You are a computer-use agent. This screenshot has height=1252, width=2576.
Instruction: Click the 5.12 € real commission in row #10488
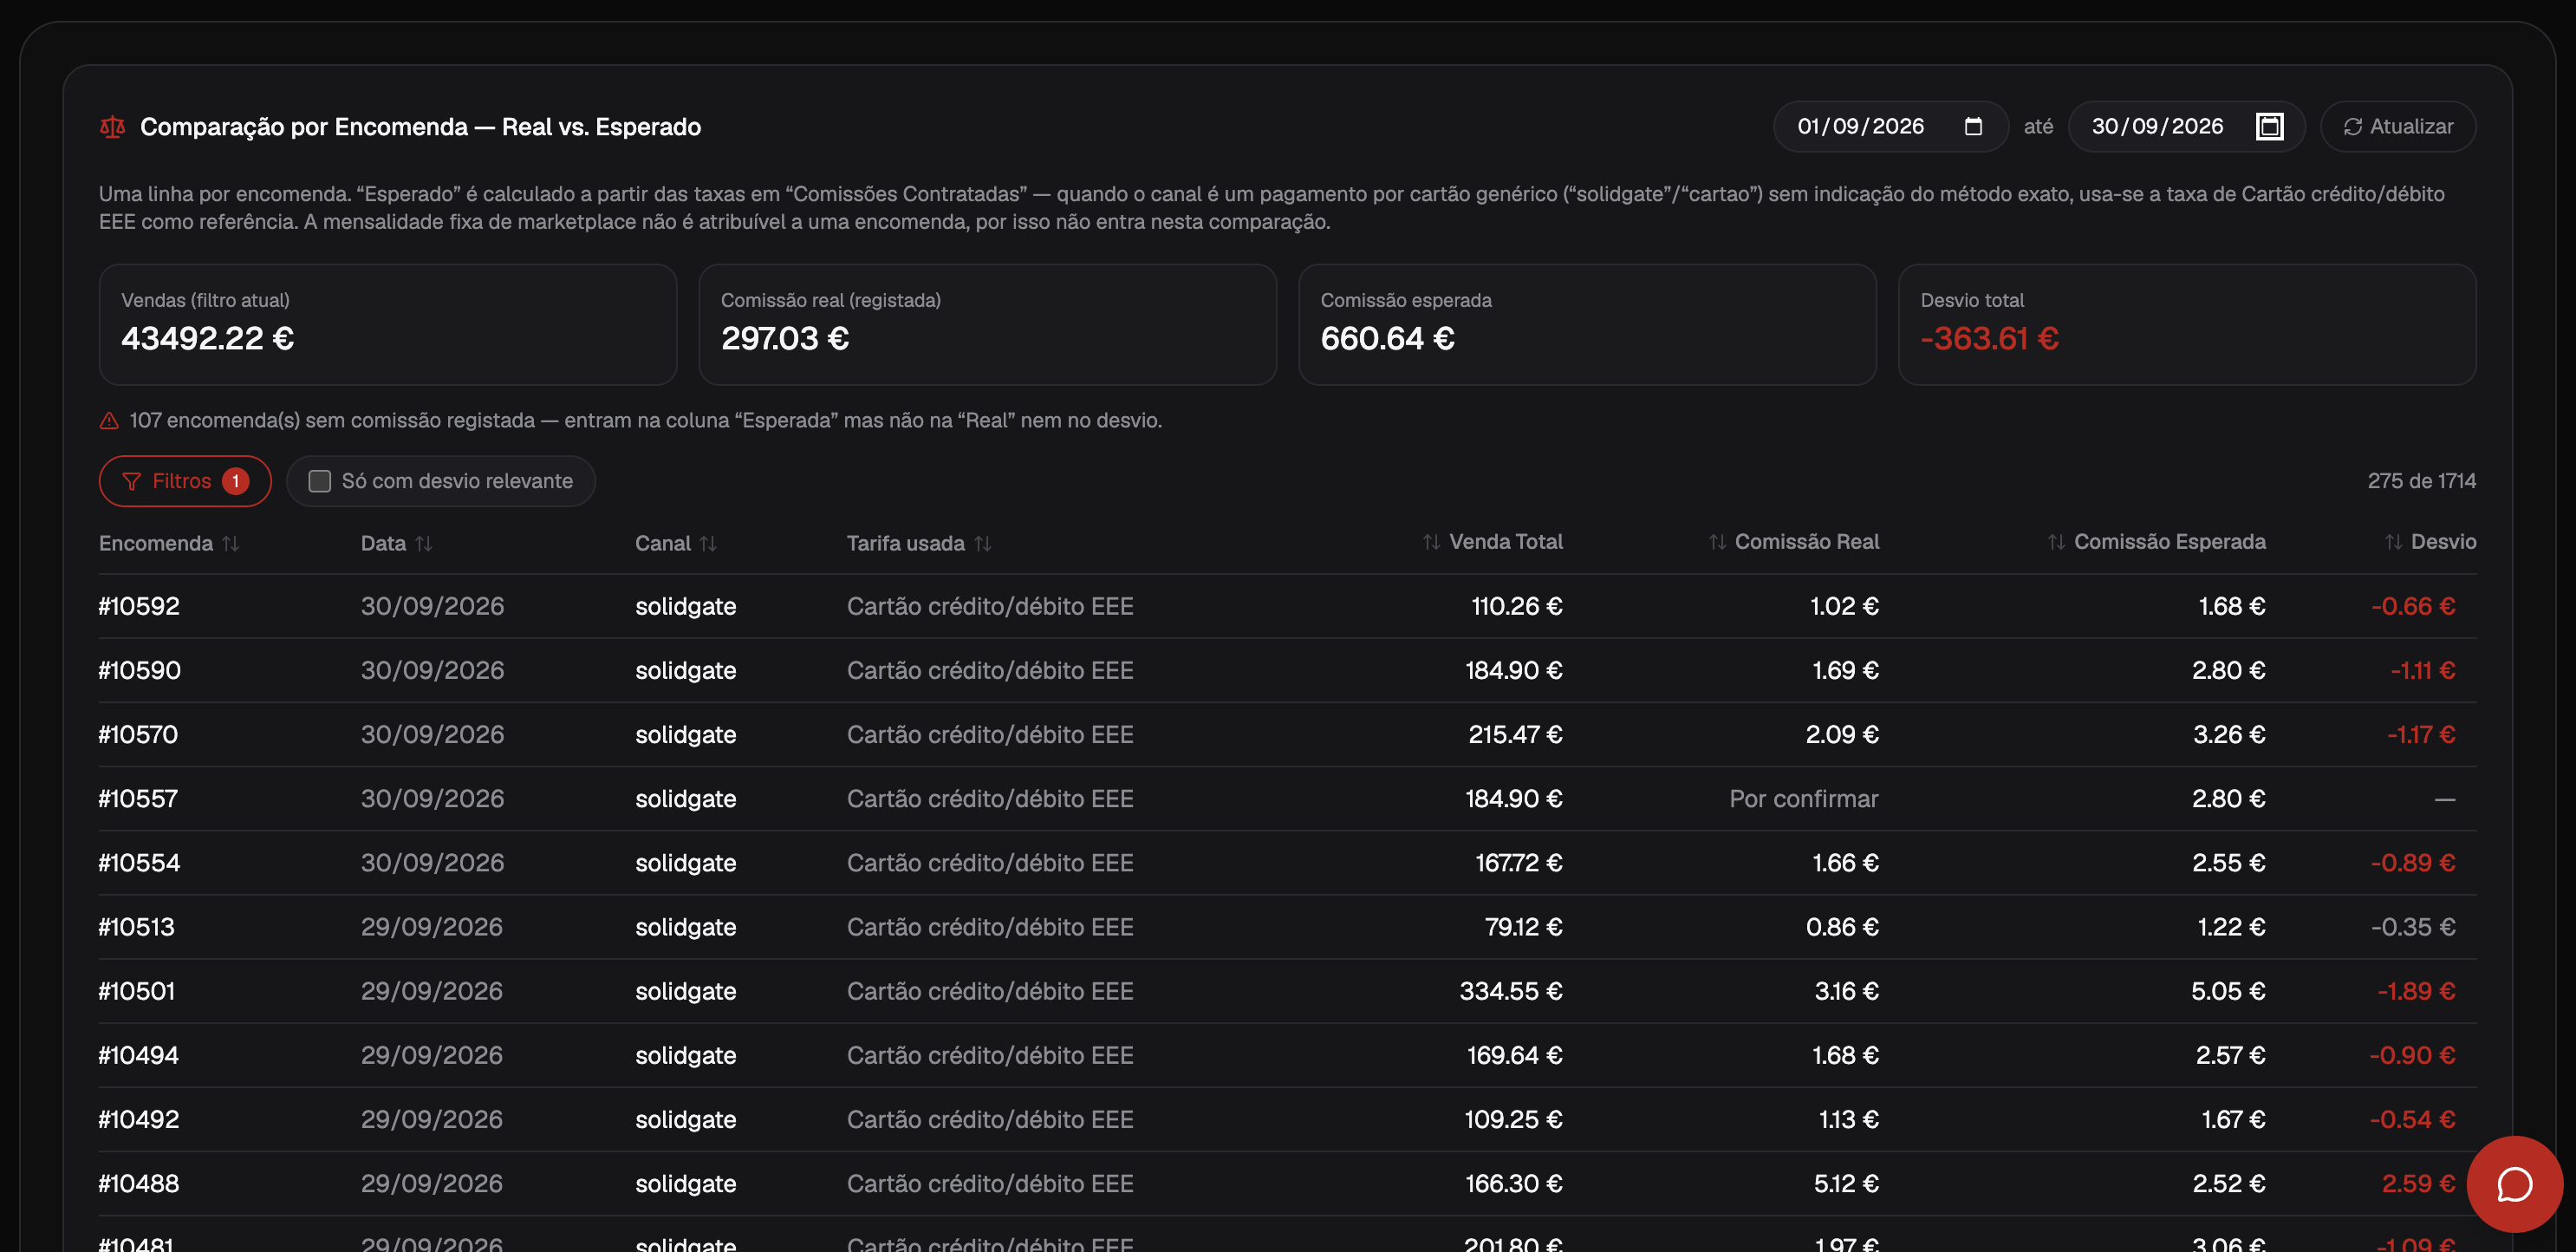1846,1183
